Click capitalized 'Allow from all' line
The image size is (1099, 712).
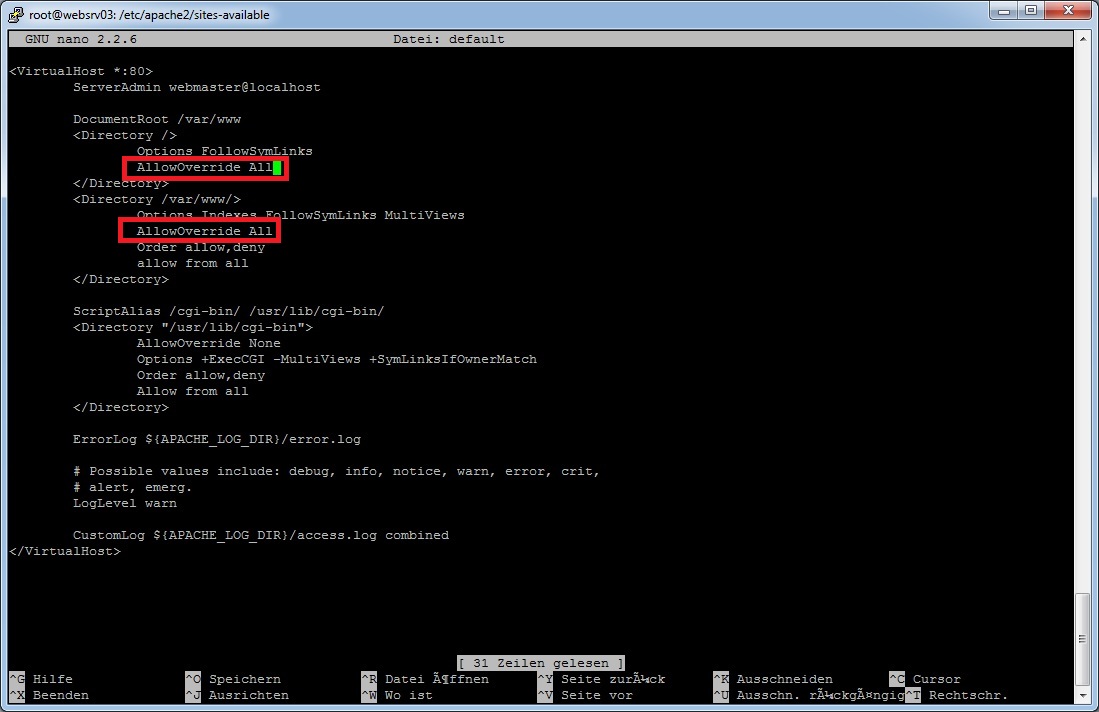point(192,391)
